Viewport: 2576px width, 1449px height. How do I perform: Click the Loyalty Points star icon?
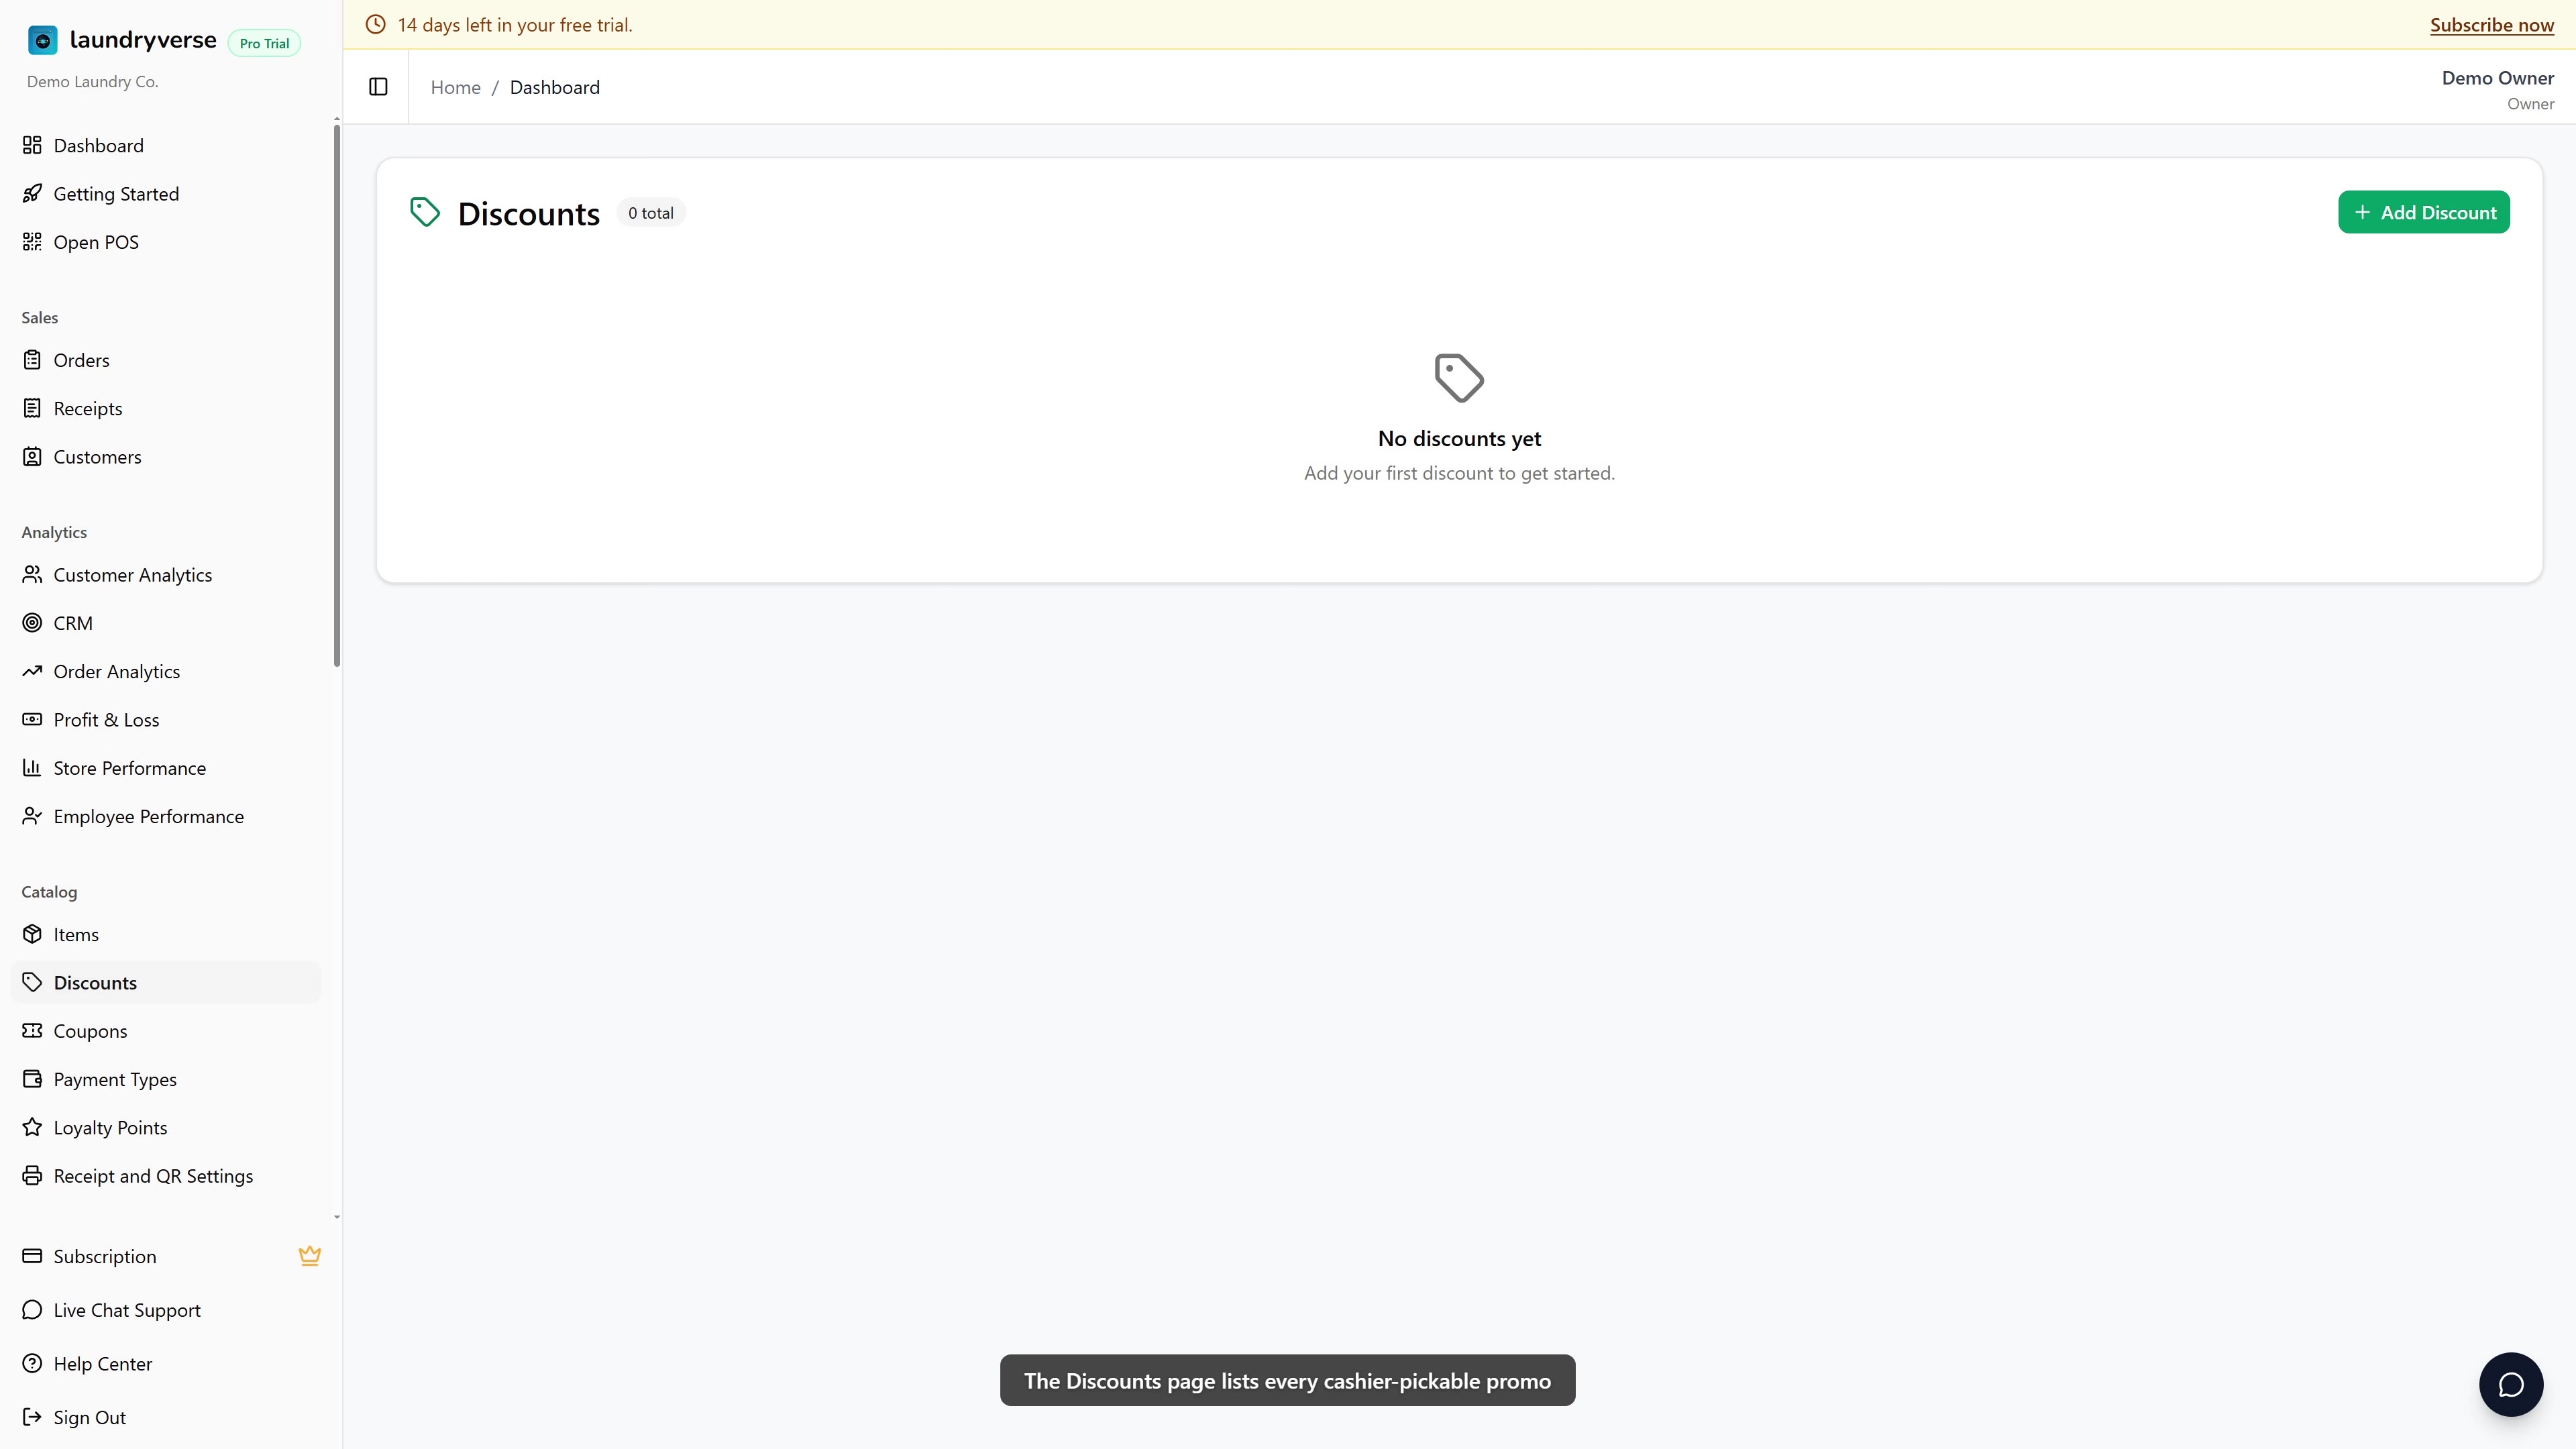click(x=32, y=1128)
